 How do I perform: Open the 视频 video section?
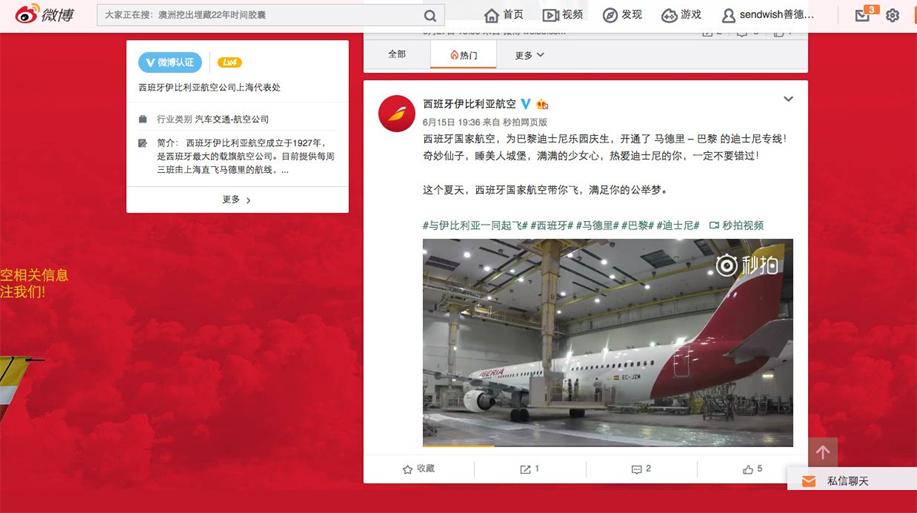click(x=562, y=15)
